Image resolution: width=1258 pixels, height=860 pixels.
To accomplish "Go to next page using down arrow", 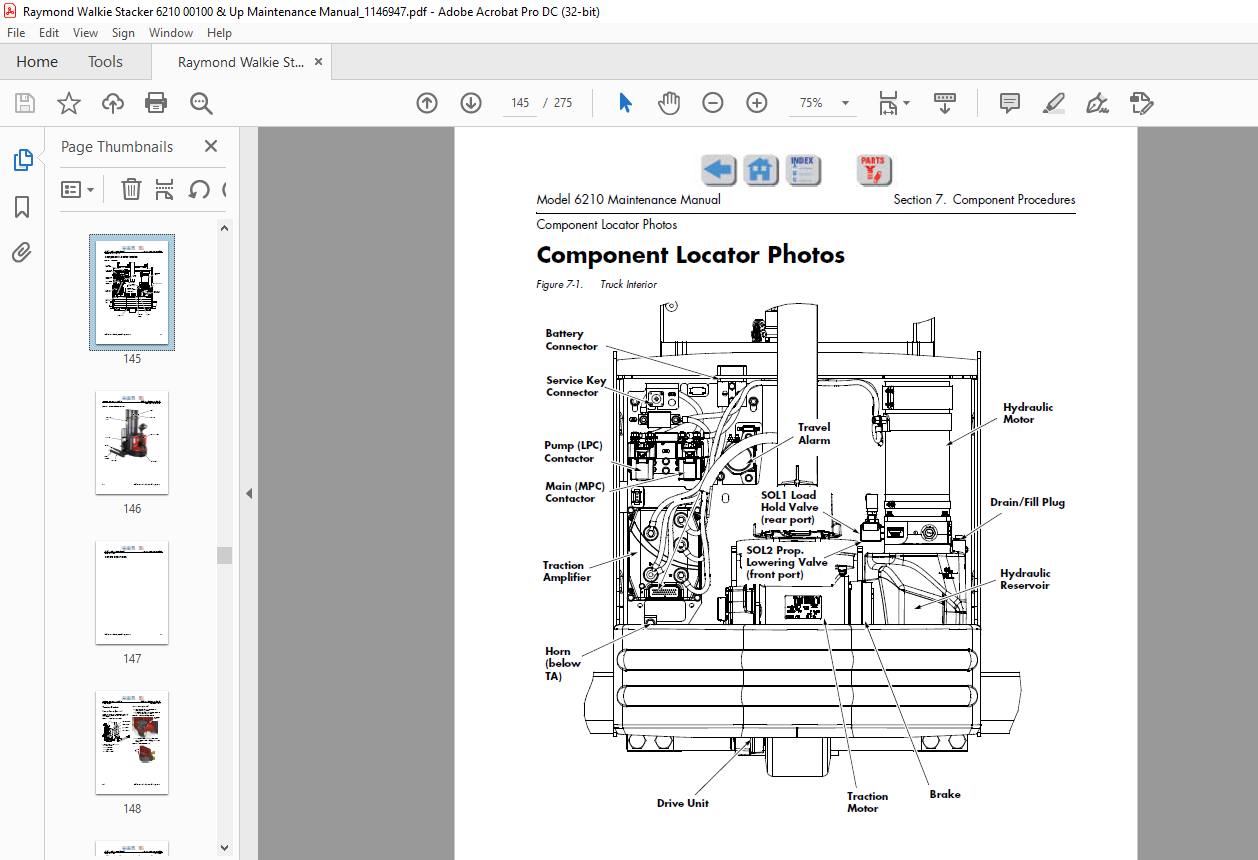I will pyautogui.click(x=471, y=103).
